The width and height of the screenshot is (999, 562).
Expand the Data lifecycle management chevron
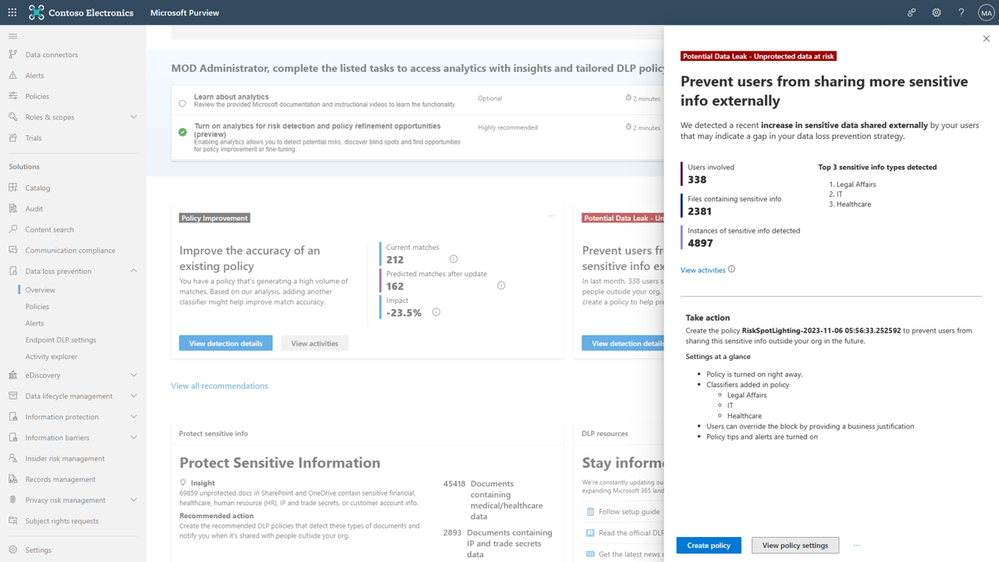(133, 396)
